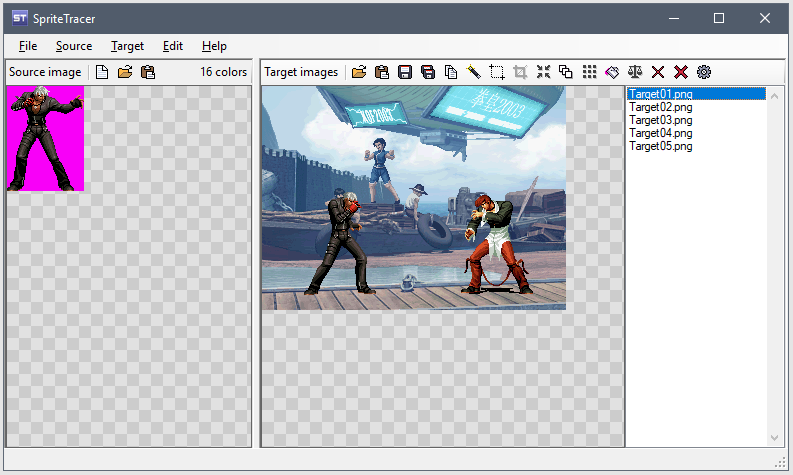The image size is (793, 475).
Task: Remove all targets with the bold red X
Action: pyautogui.click(x=681, y=72)
